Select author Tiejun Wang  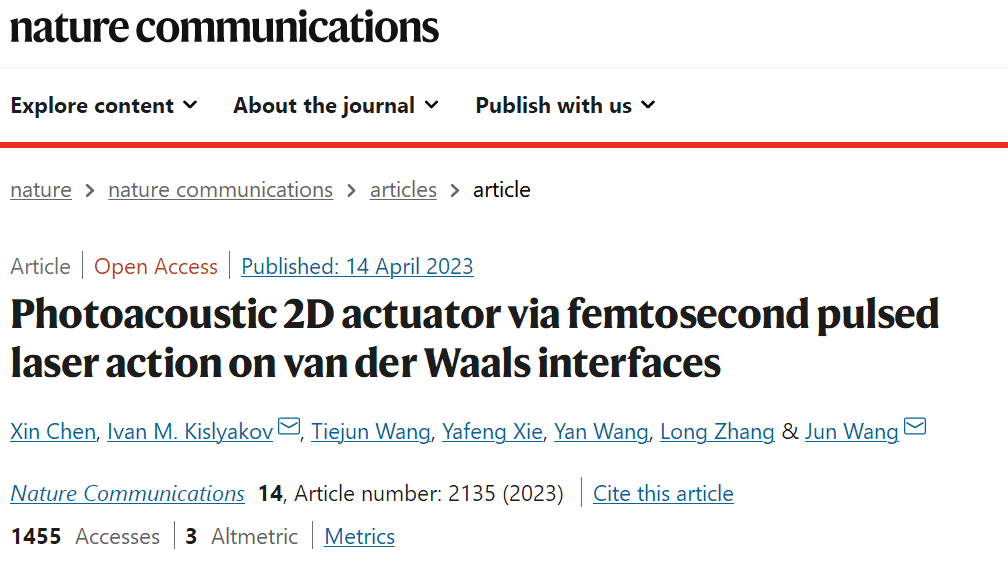click(x=371, y=431)
